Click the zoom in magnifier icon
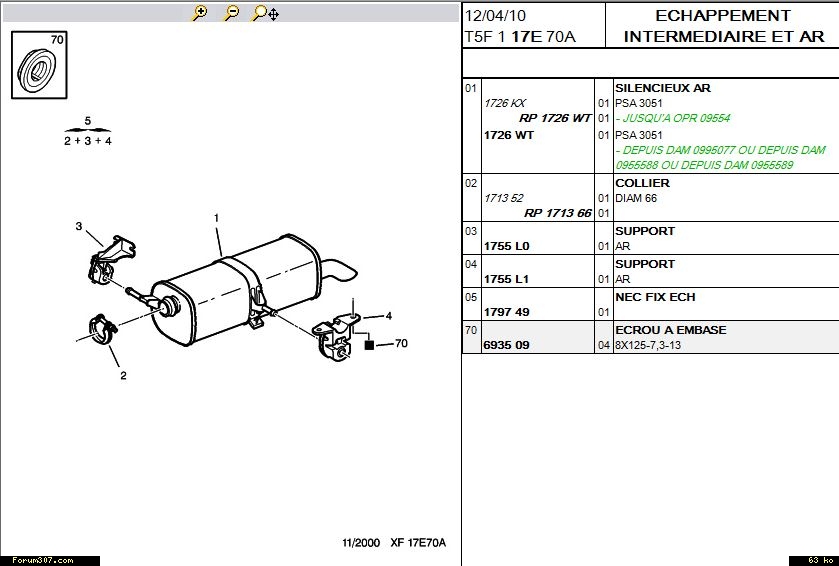839x566 pixels. point(200,13)
